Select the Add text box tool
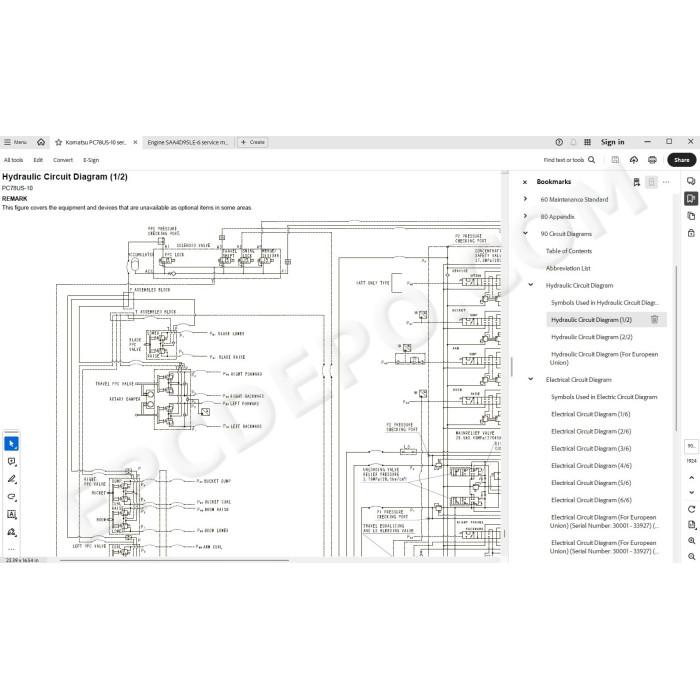Screen dimensions: 700x700 [x=12, y=514]
